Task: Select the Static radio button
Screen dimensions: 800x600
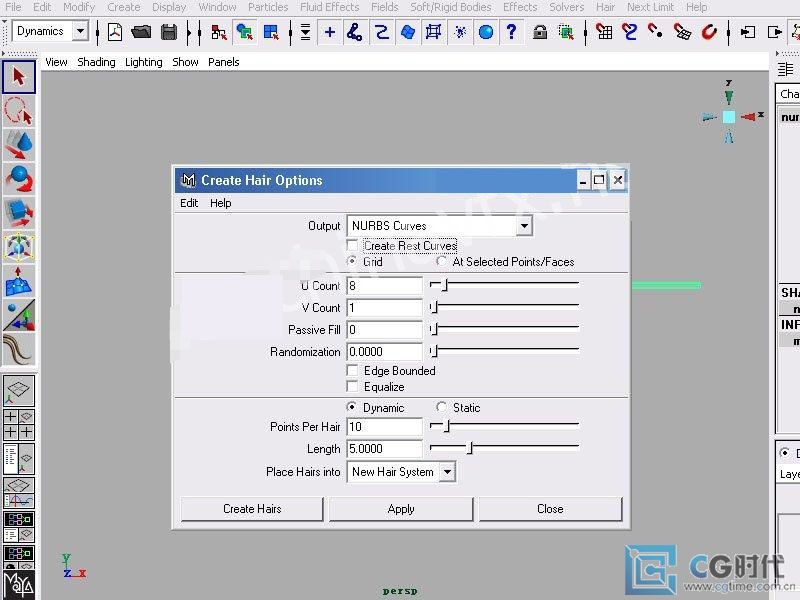Action: coord(441,407)
